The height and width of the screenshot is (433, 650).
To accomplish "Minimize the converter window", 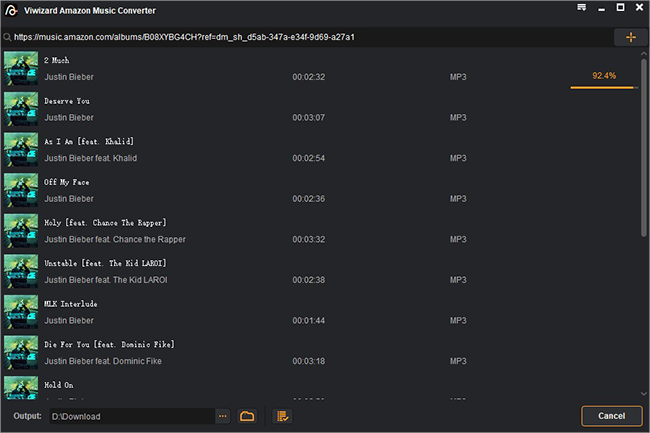I will [x=602, y=8].
